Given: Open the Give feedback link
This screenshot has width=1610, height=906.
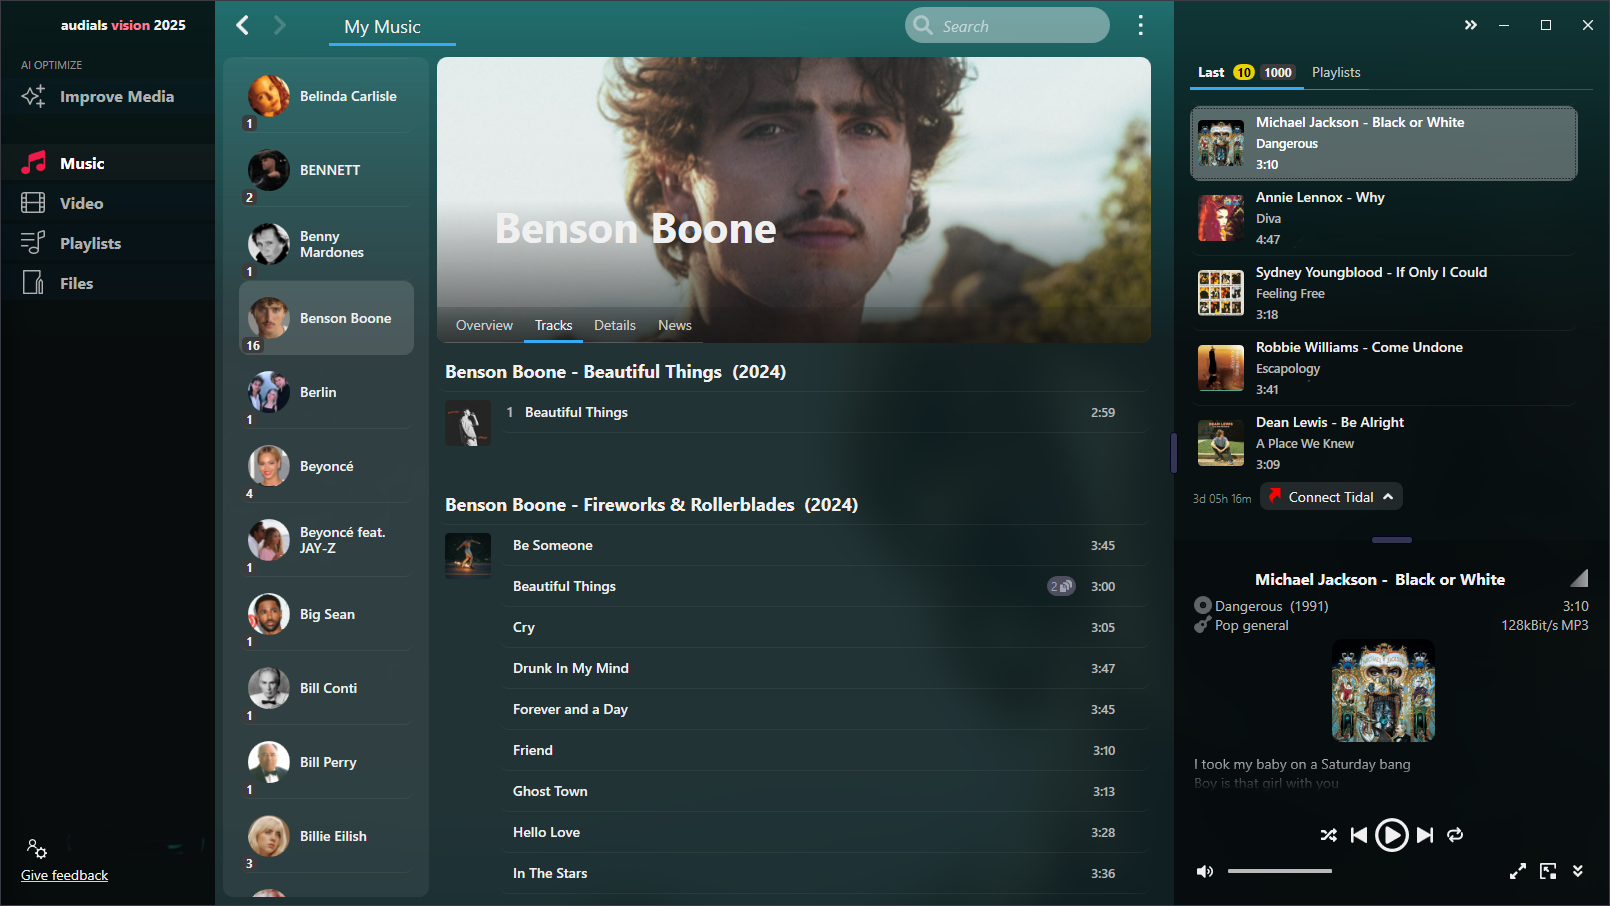Looking at the screenshot, I should (64, 875).
